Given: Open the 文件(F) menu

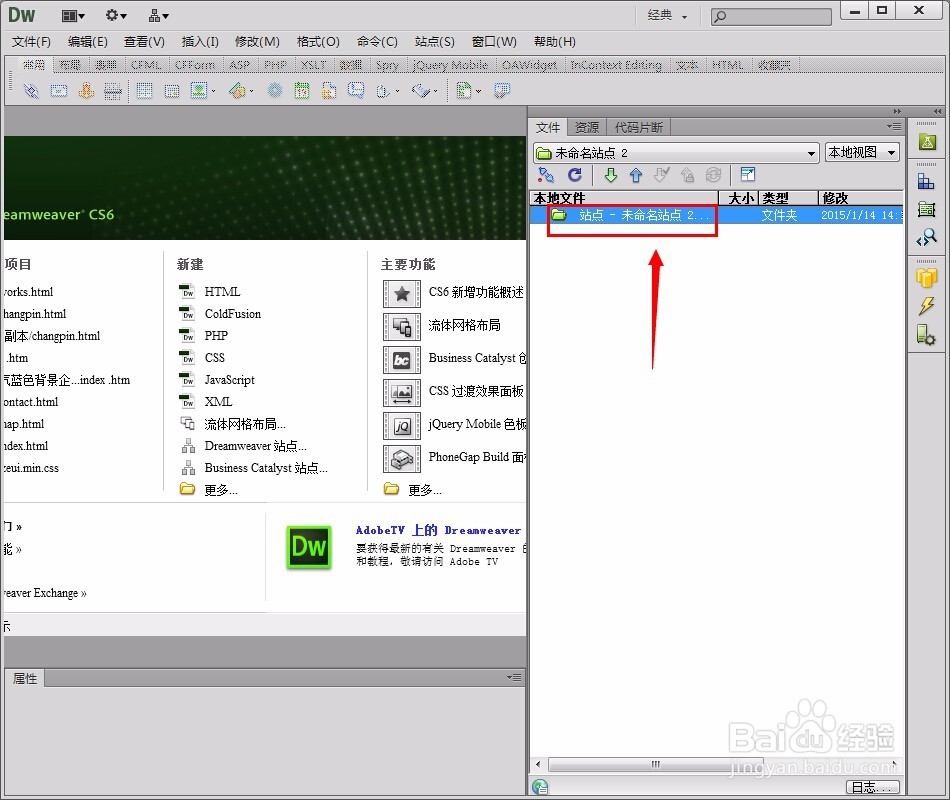Looking at the screenshot, I should (32, 42).
